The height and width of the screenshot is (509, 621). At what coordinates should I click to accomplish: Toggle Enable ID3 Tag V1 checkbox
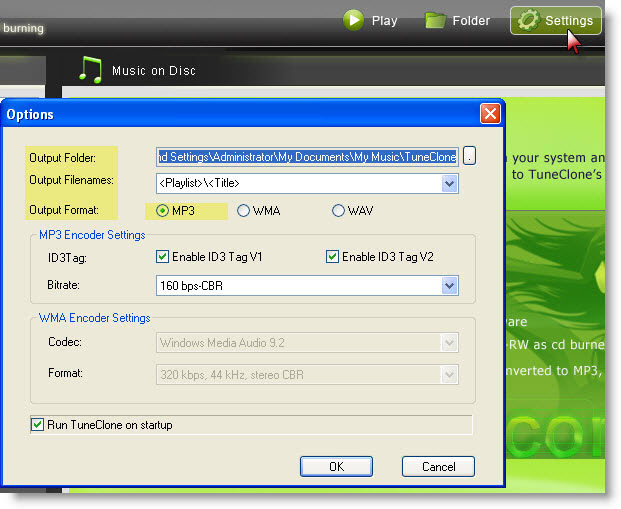pos(162,257)
